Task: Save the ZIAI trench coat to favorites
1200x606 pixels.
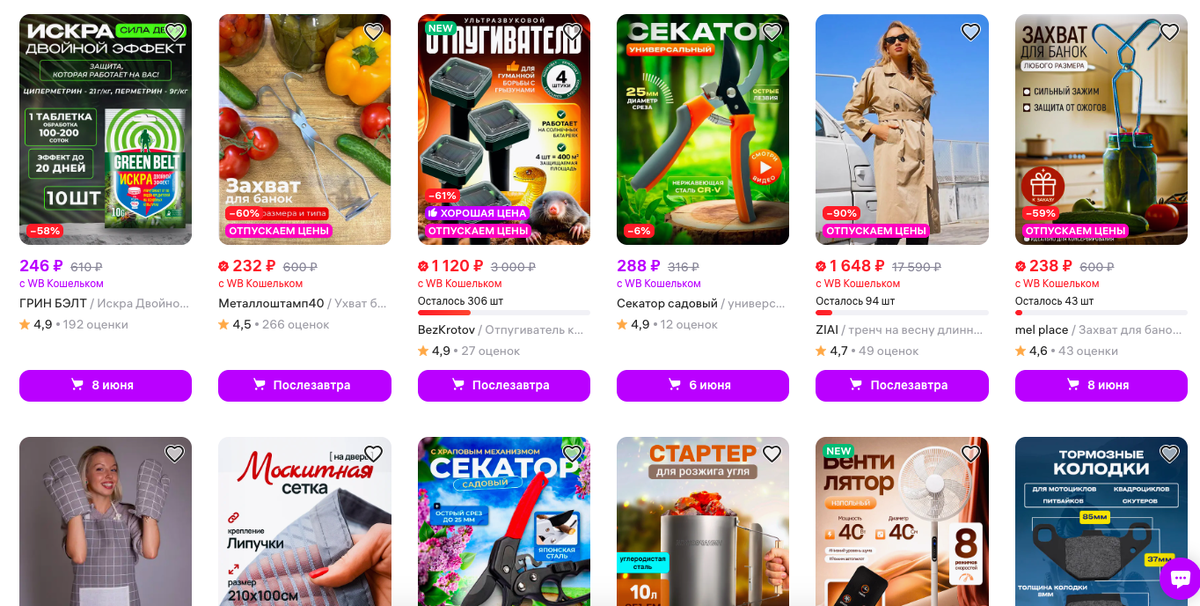Action: click(970, 32)
